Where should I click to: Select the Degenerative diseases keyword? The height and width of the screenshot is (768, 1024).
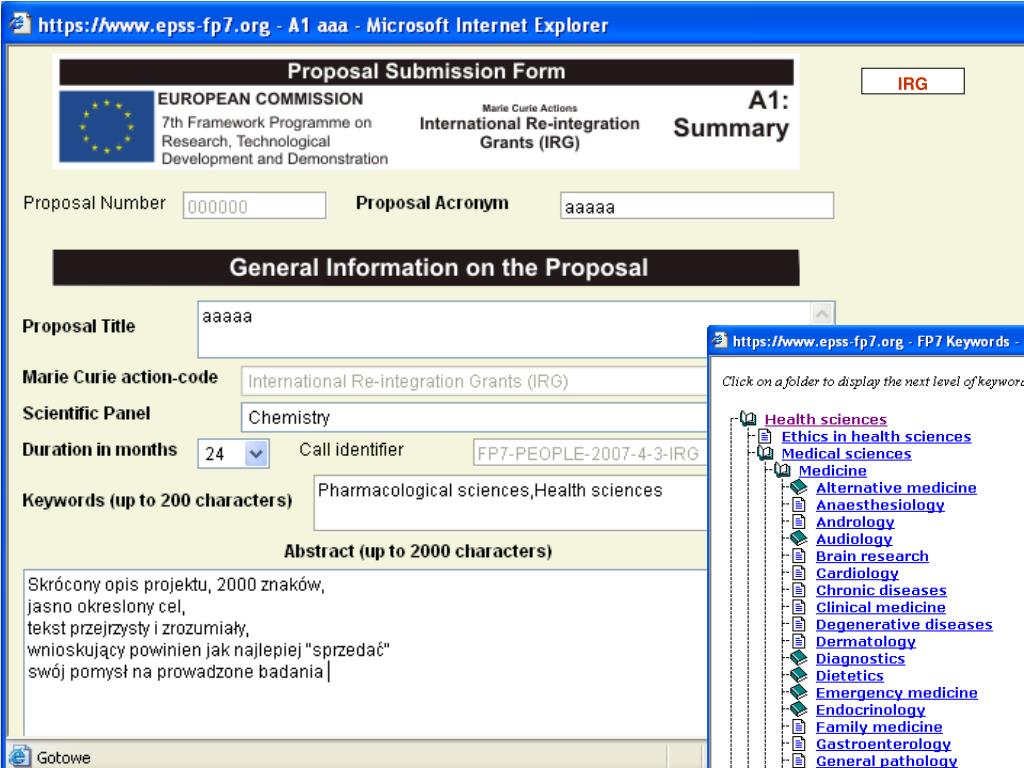904,624
